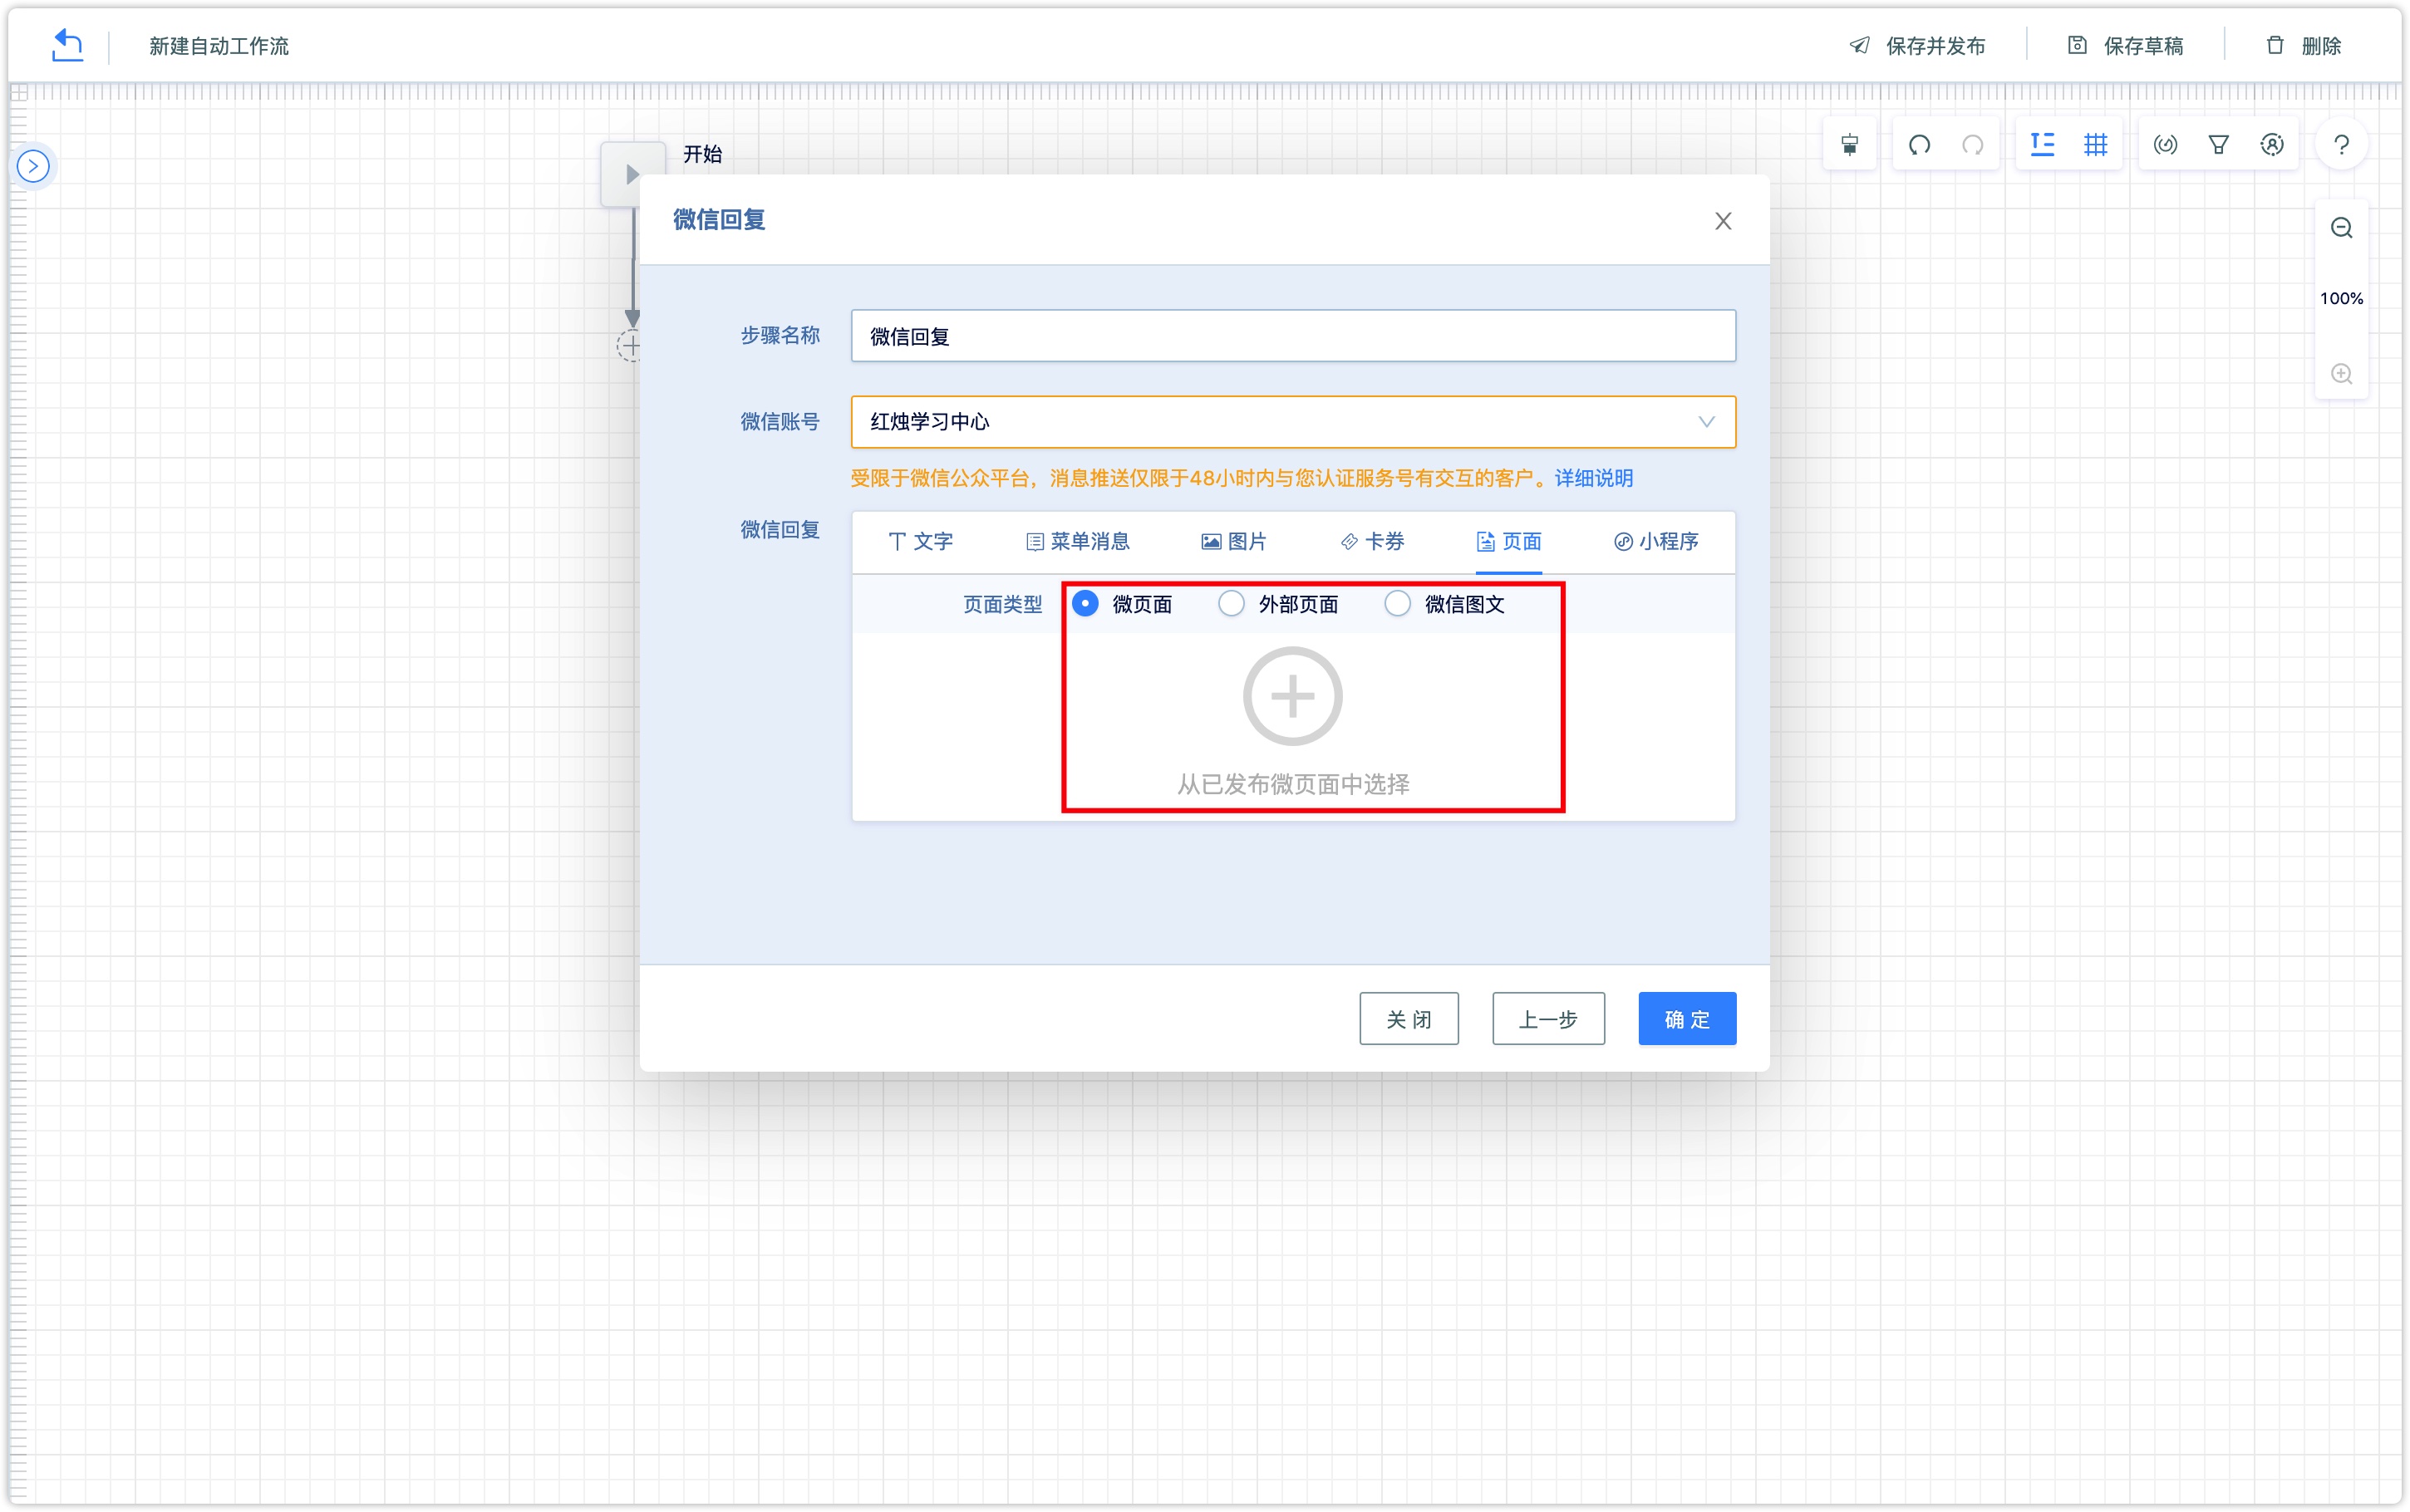Image resolution: width=2410 pixels, height=1512 pixels.
Task: Click the 关闭 button
Action: (x=1408, y=1019)
